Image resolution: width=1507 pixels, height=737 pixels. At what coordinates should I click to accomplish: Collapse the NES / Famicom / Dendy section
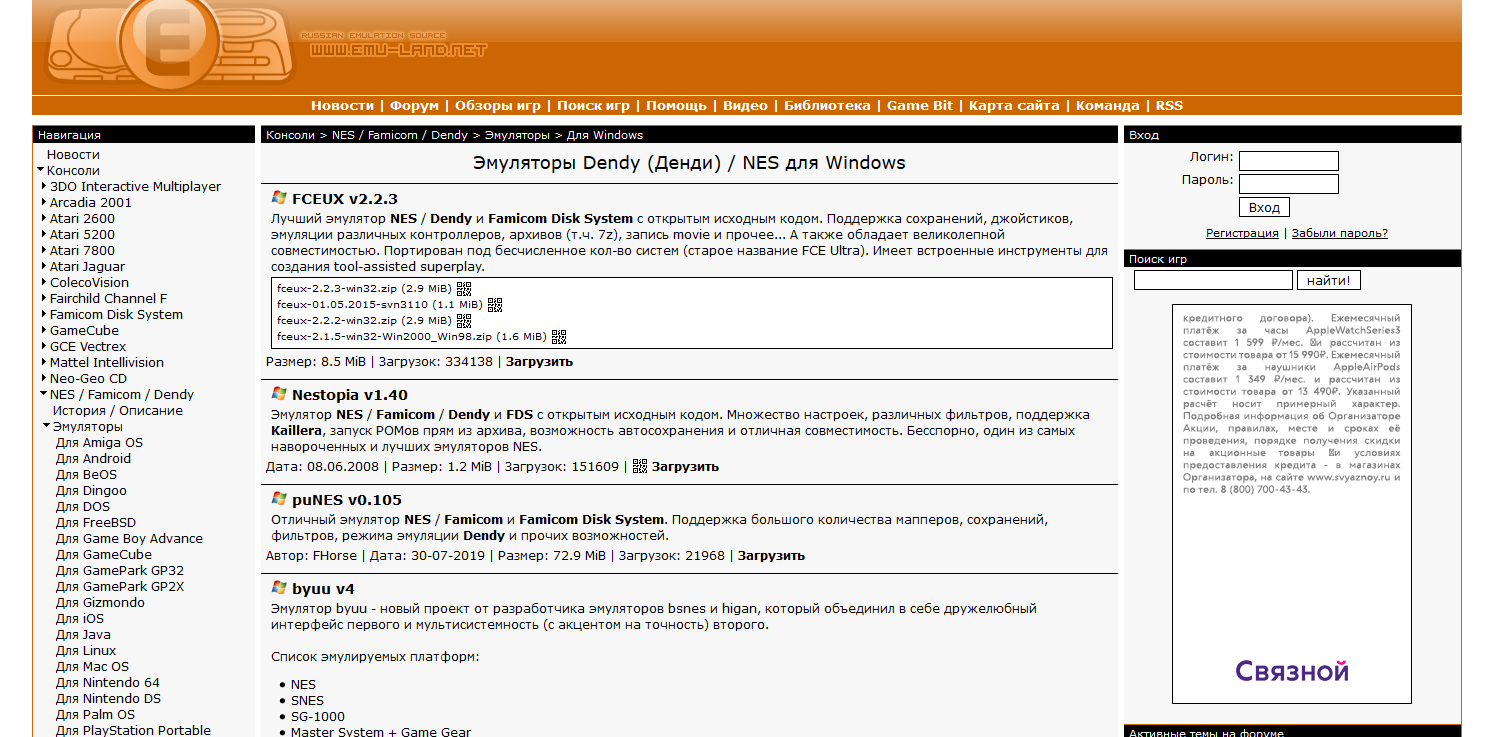[44, 394]
